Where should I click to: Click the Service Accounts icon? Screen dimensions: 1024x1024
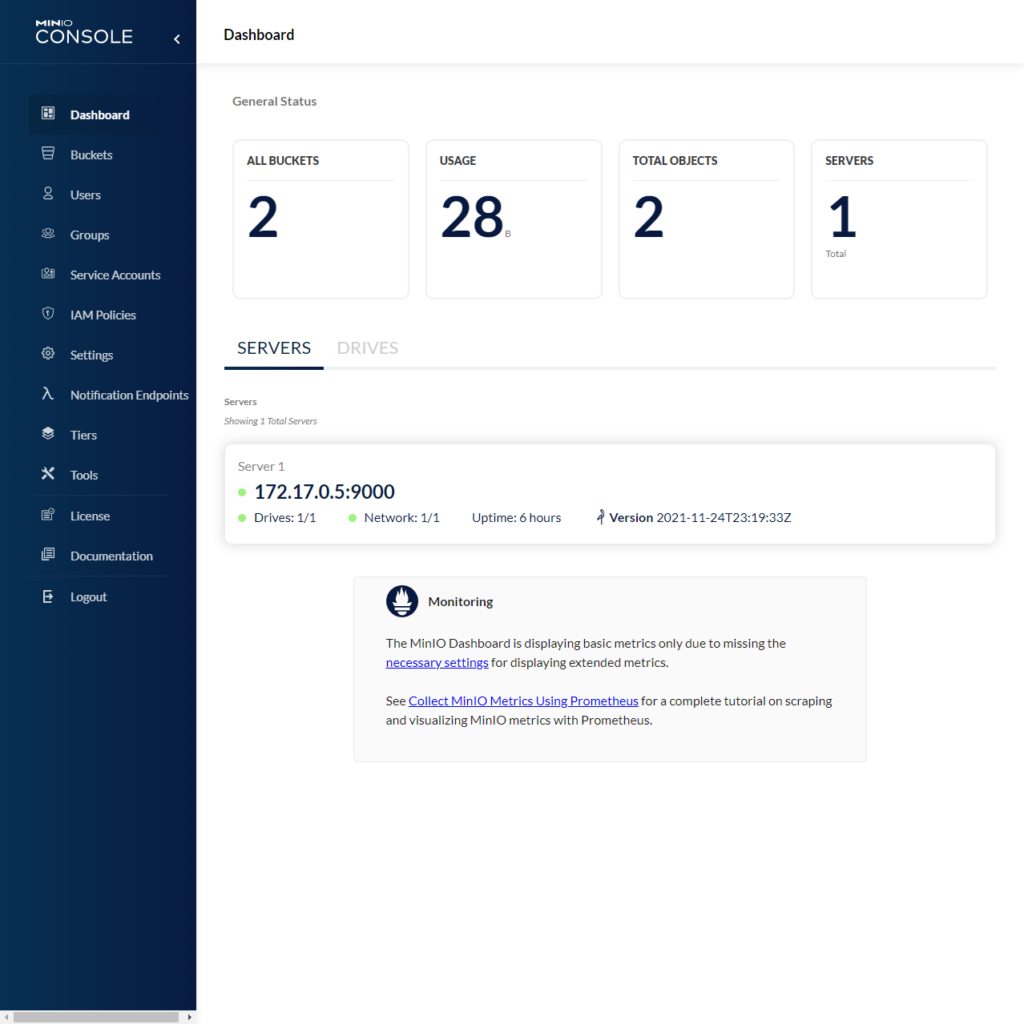click(x=48, y=274)
